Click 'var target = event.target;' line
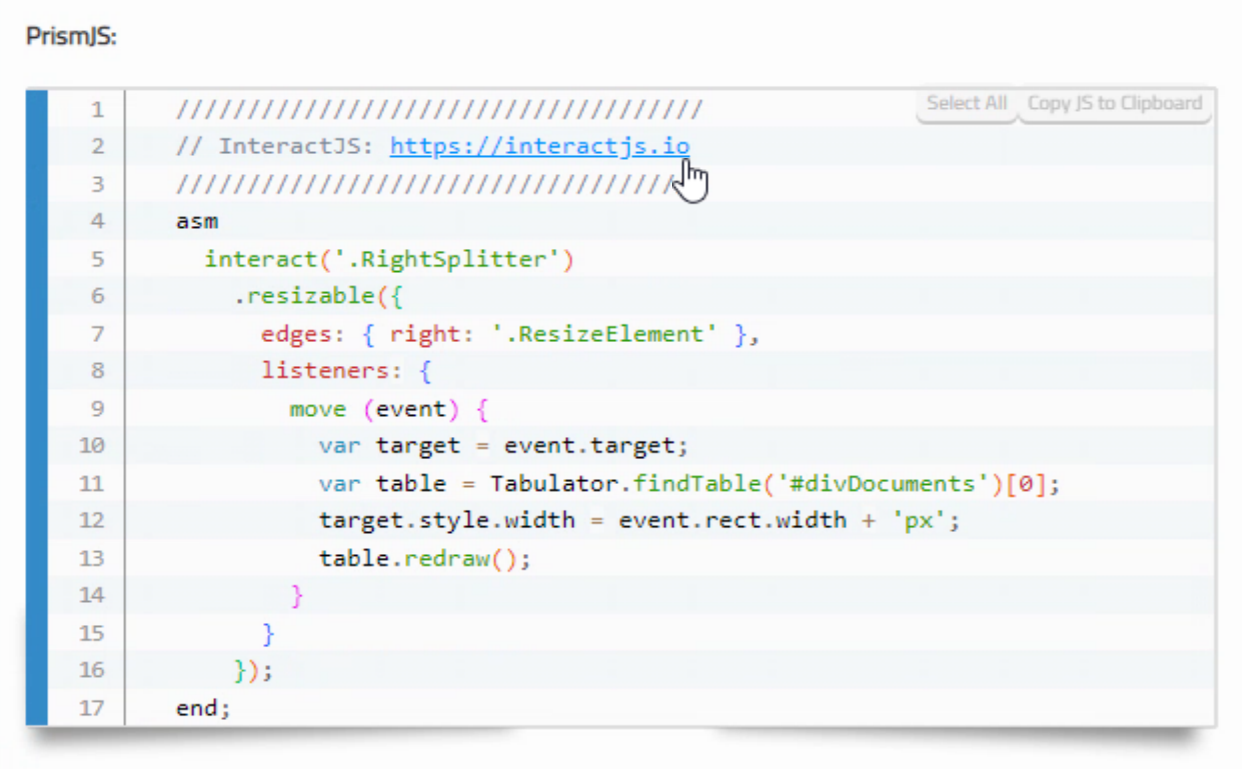The width and height of the screenshot is (1242, 769). tap(504, 446)
